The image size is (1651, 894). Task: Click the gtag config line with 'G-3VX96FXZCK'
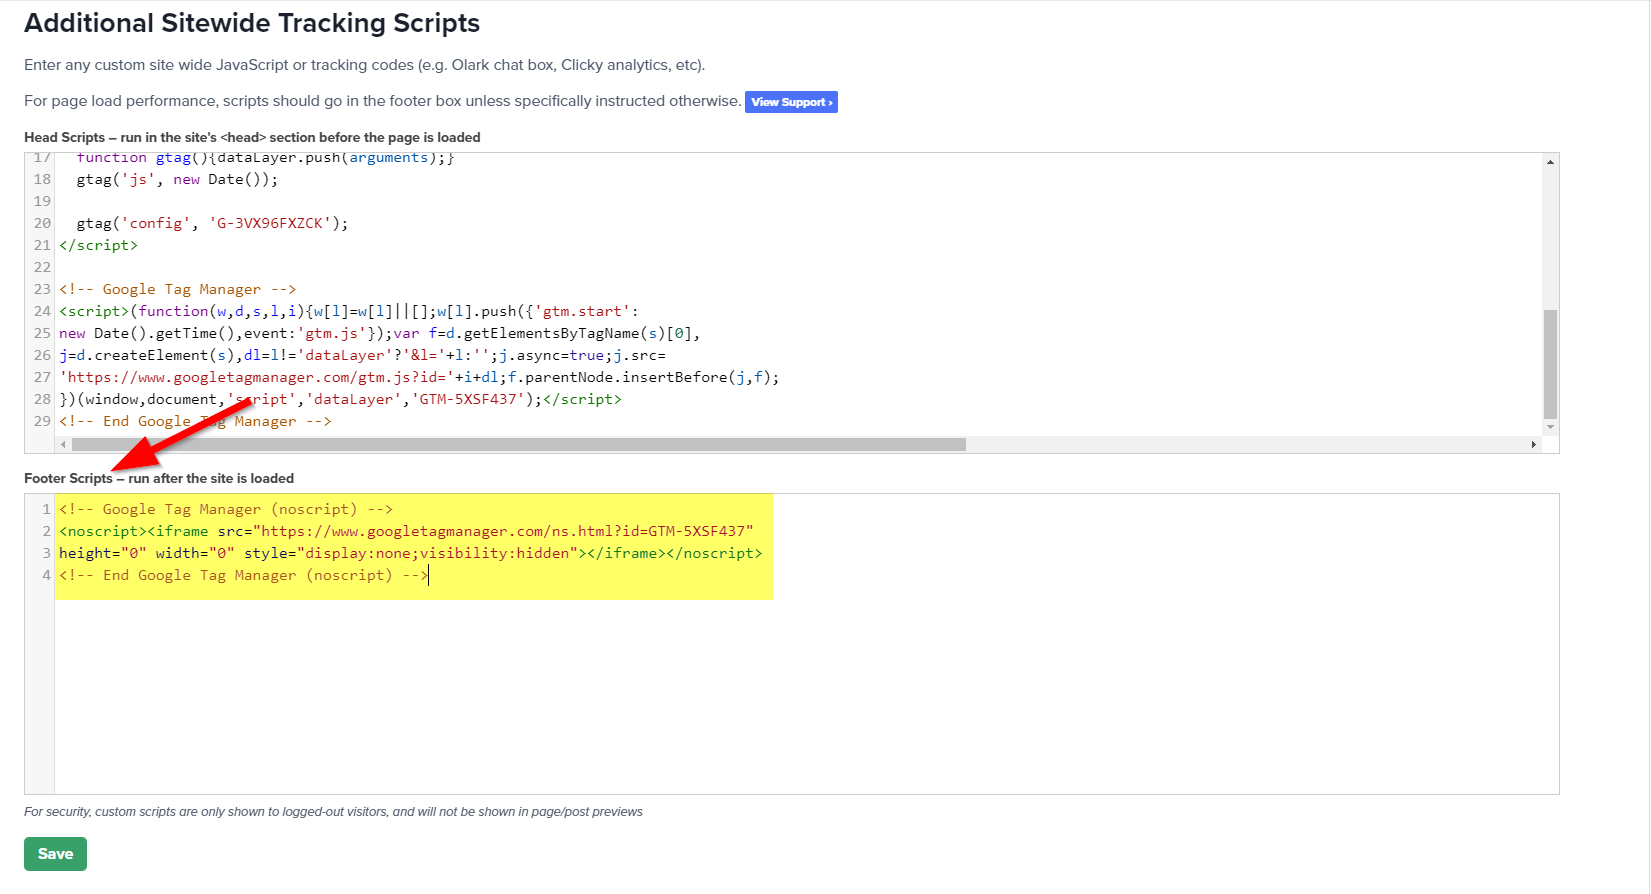[213, 223]
